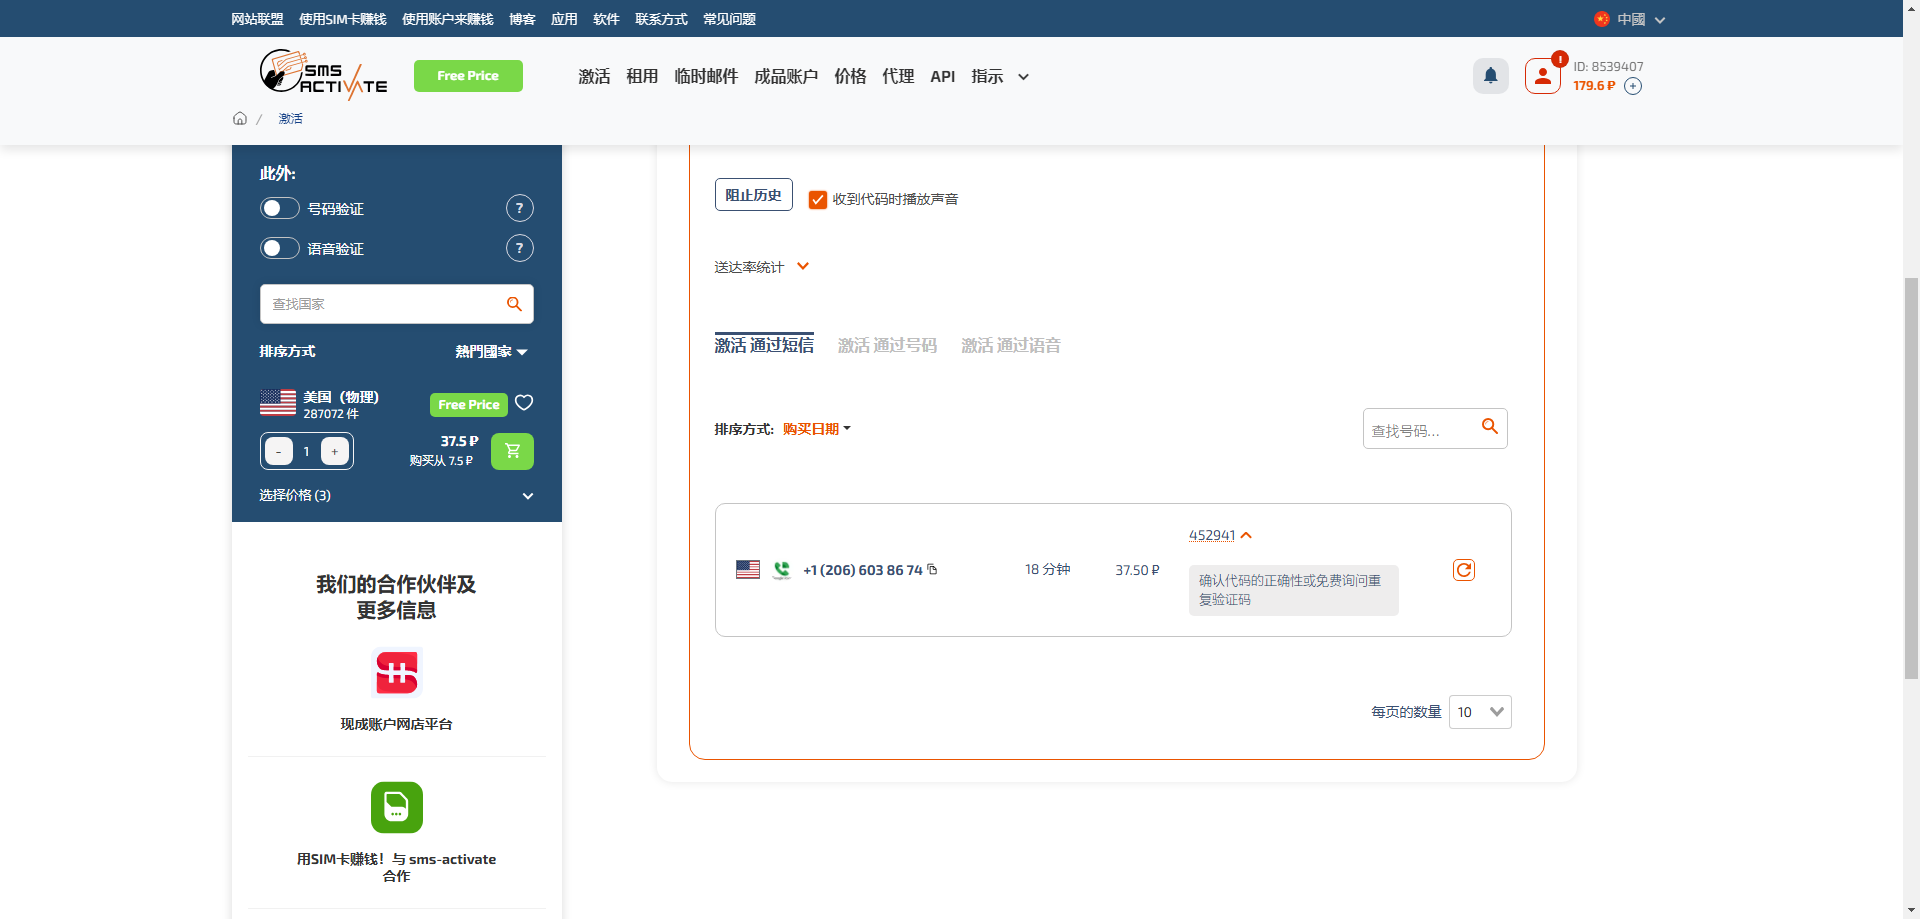Toggle the 号码验证 switch
Screen dimensions: 1920x919
pos(280,208)
